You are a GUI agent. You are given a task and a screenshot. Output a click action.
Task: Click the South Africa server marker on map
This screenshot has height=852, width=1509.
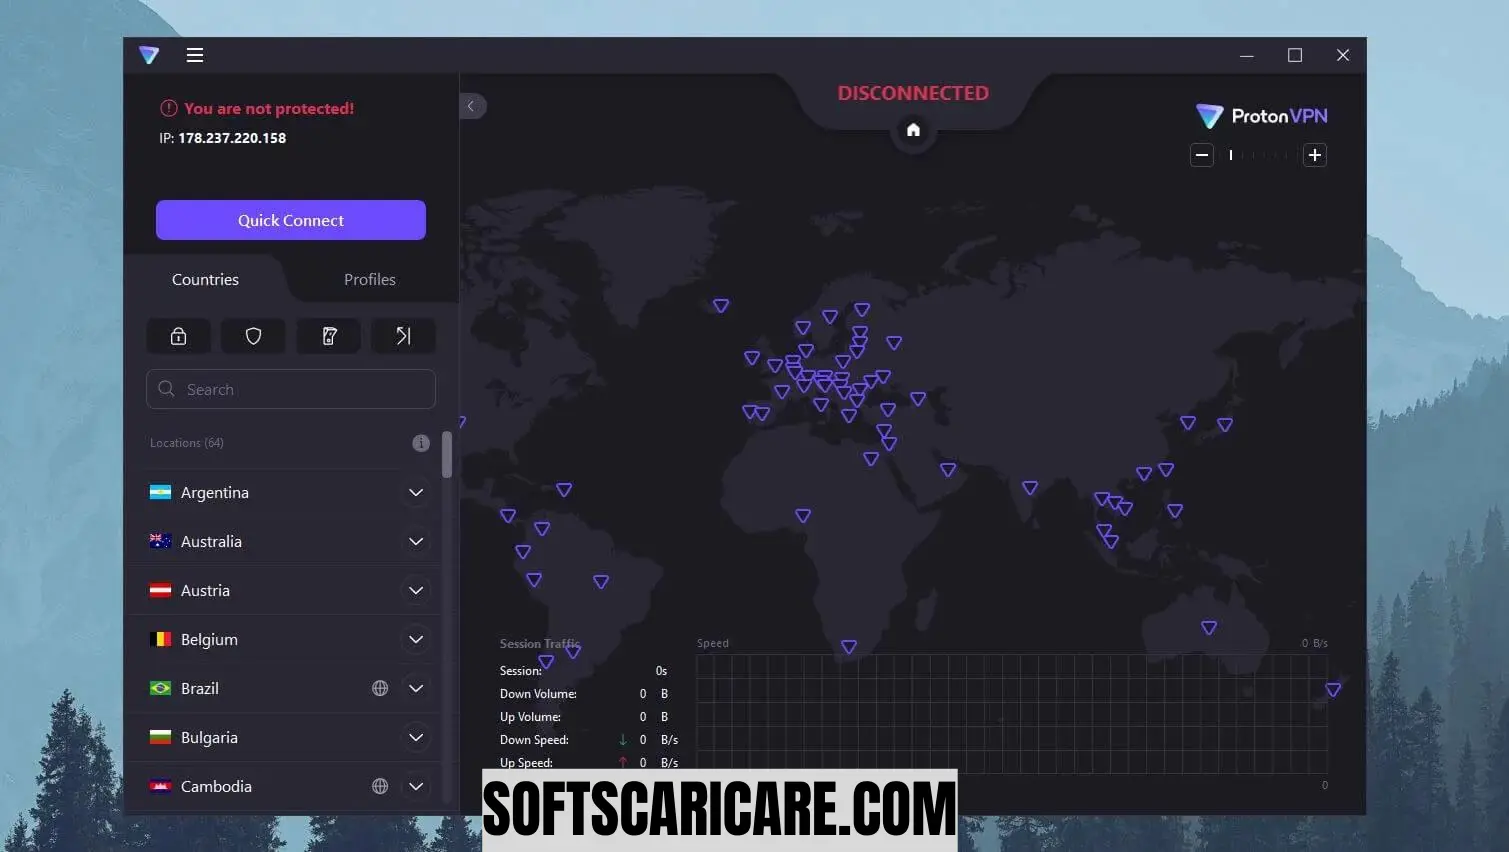(x=849, y=647)
